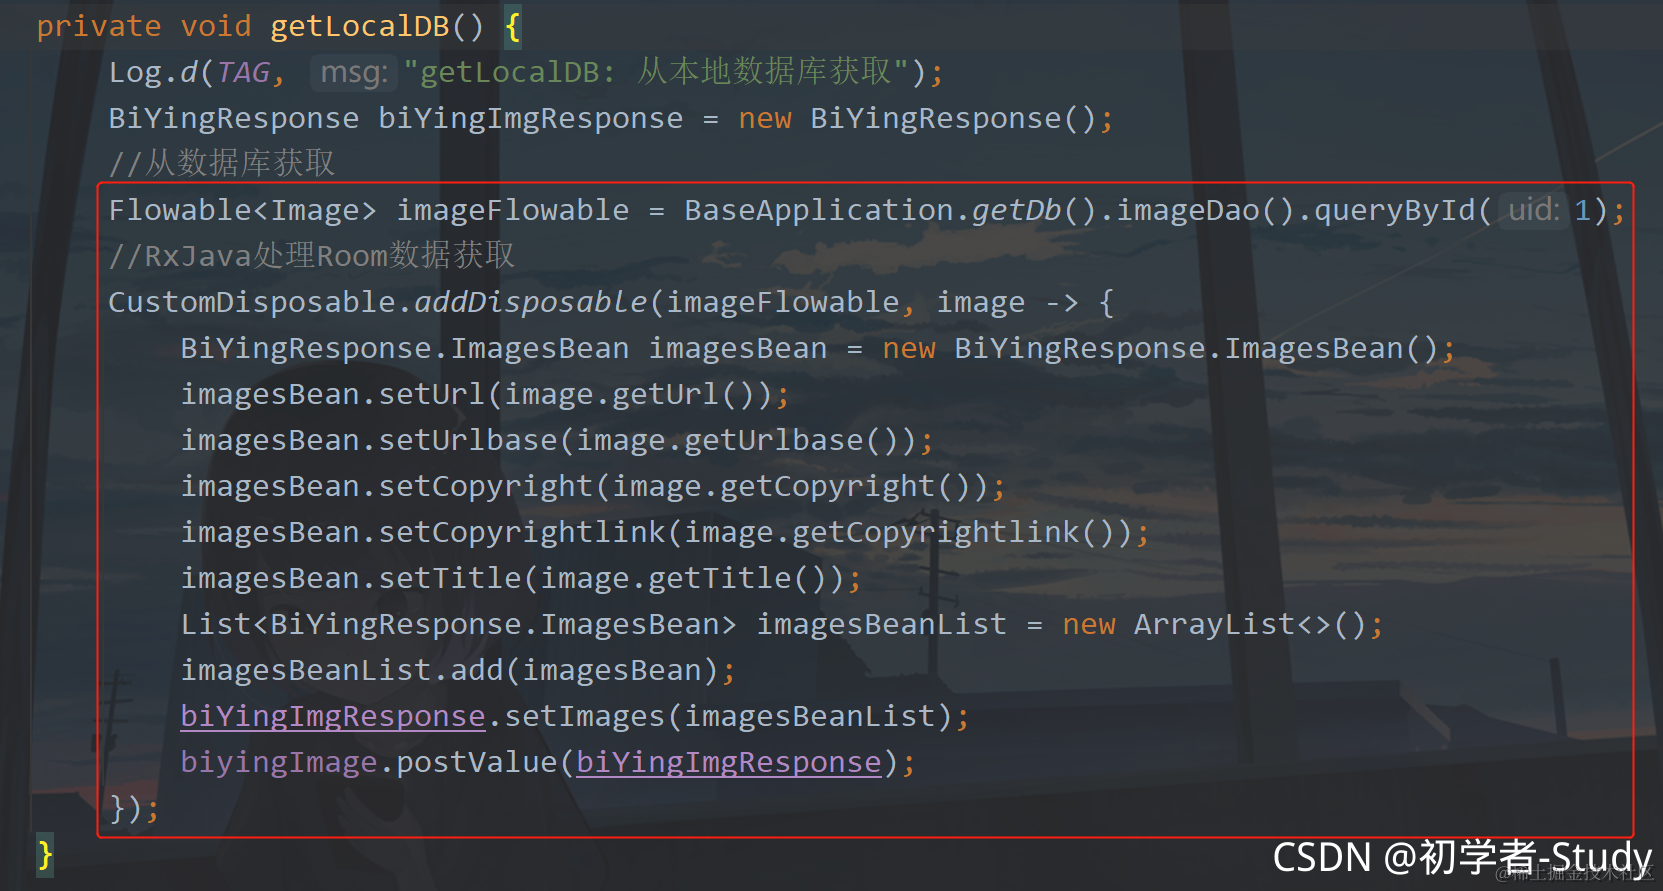1663x891 pixels.
Task: Click the method's closing yellow brace
Action: (45, 855)
